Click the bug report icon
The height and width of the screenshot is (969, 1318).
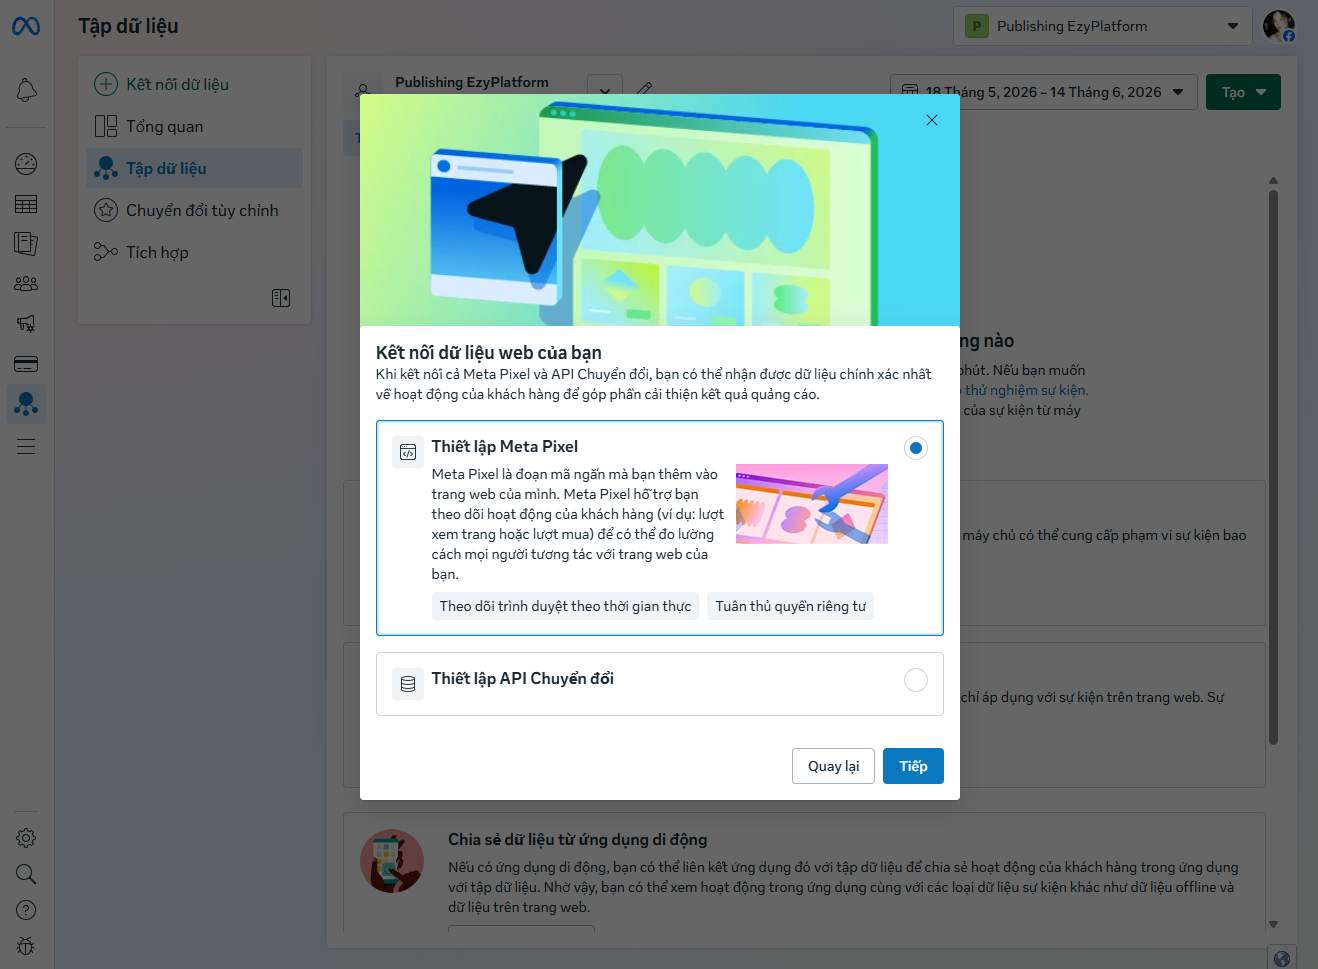pos(26,946)
